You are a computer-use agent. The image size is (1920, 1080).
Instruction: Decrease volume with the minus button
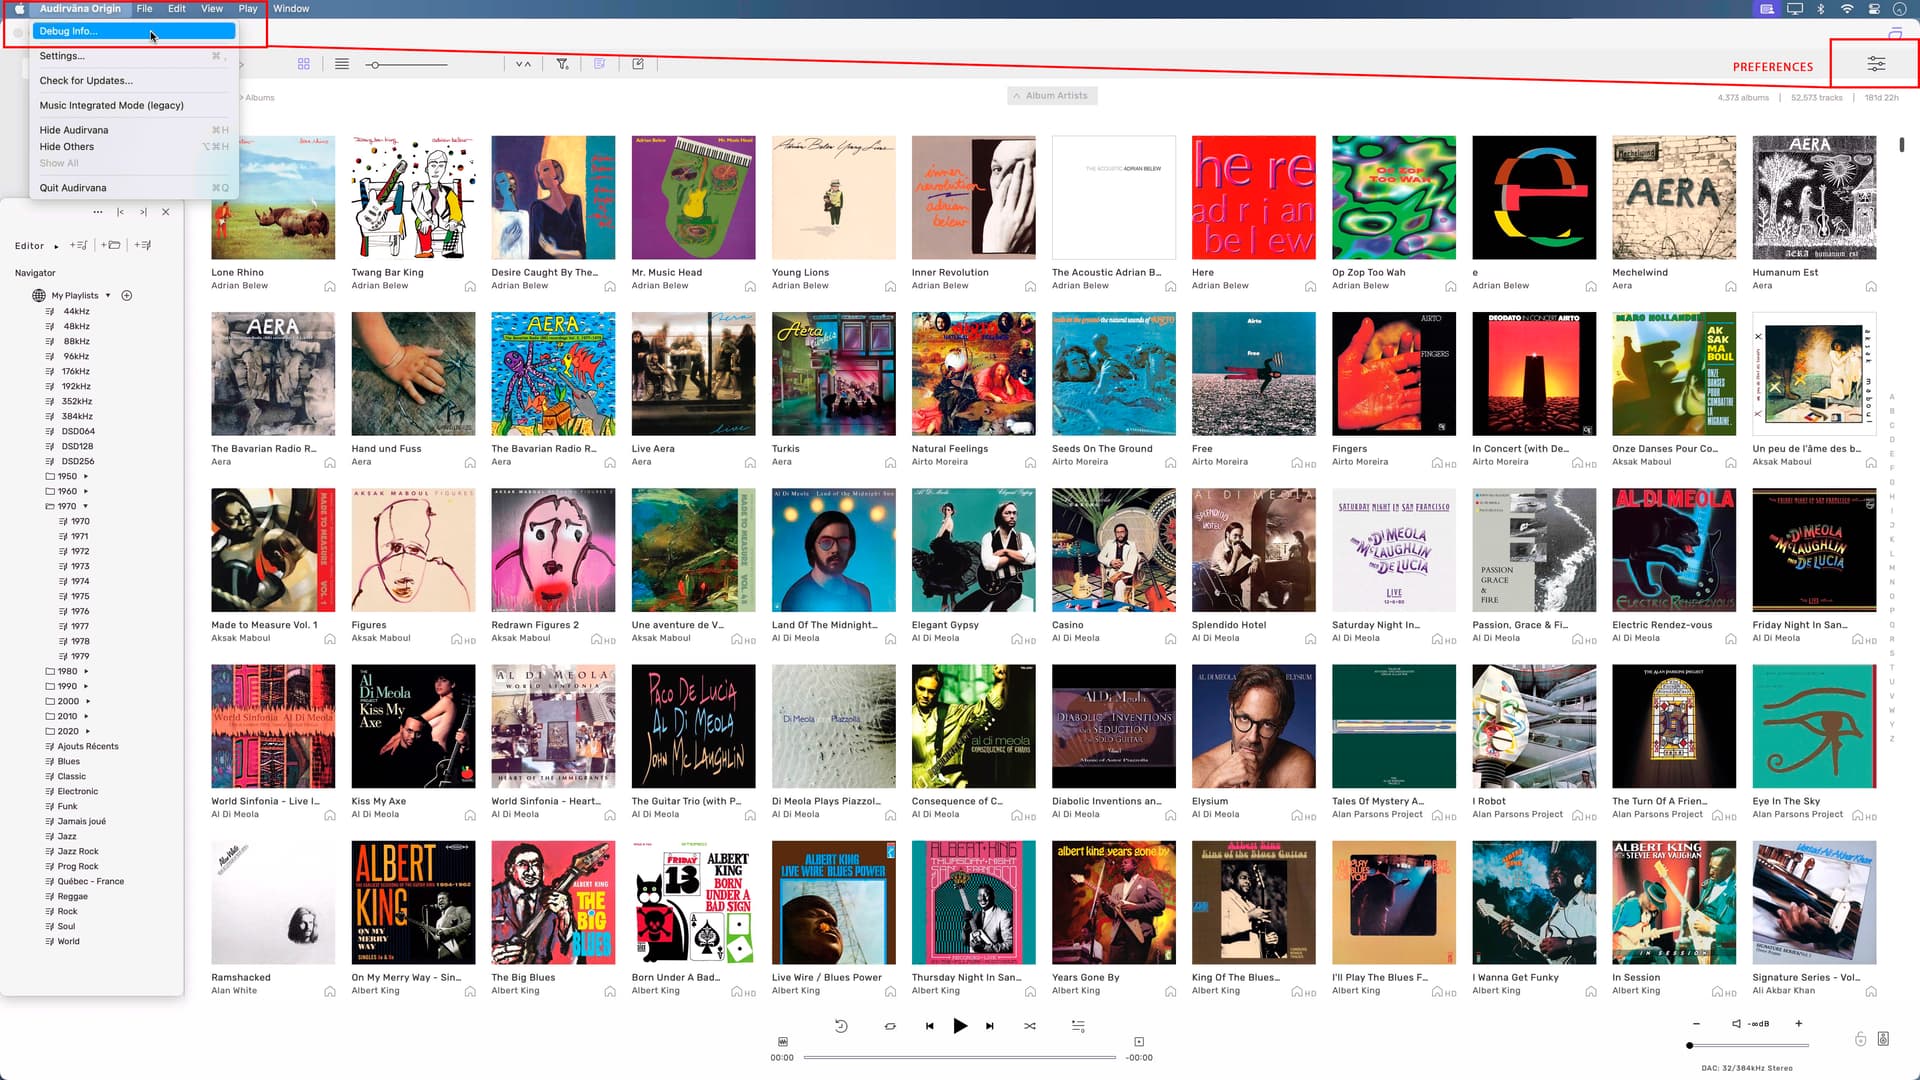(x=1696, y=1024)
